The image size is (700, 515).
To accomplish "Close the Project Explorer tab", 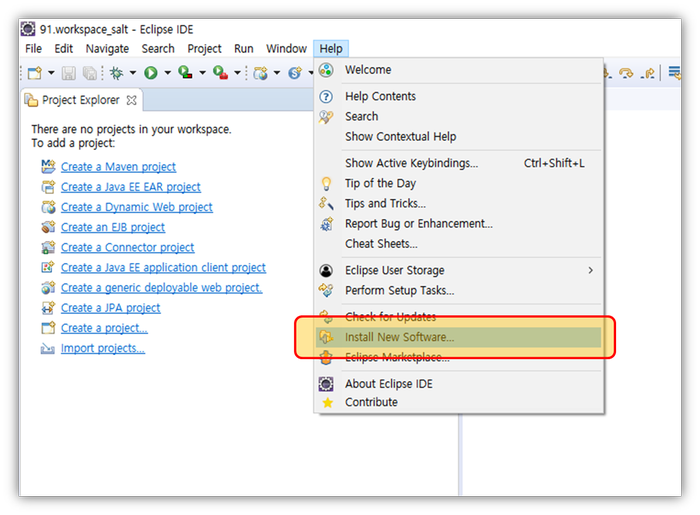I will (131, 100).
